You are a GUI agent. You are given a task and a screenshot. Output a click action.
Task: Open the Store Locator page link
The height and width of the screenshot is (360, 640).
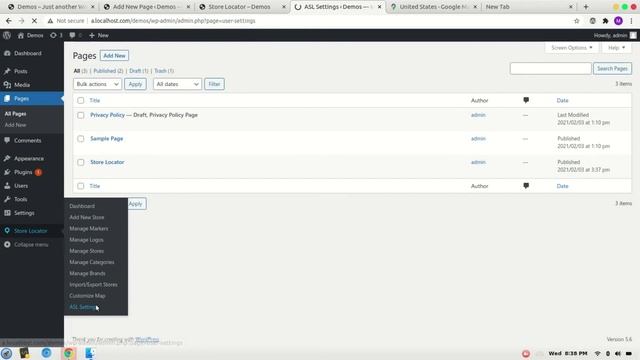(107, 162)
